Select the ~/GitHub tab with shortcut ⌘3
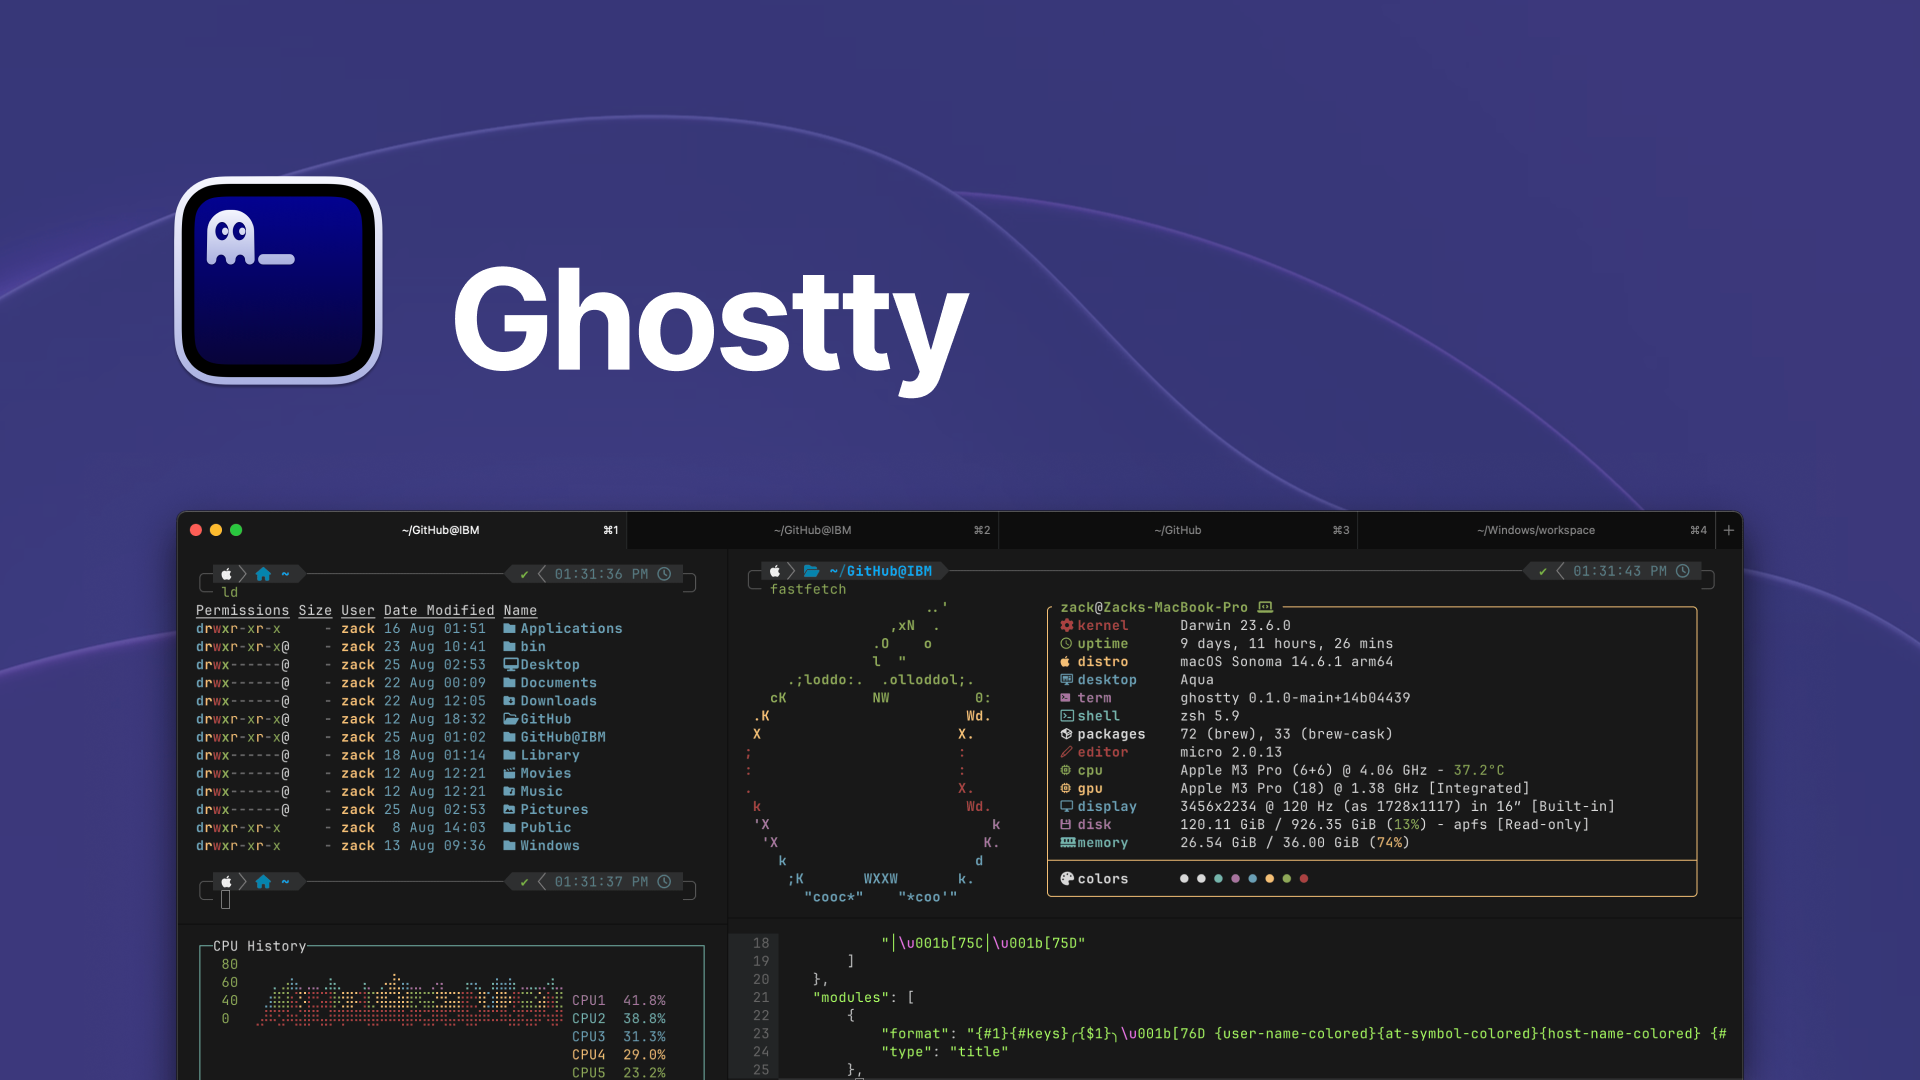This screenshot has height=1080, width=1920. 1178,530
